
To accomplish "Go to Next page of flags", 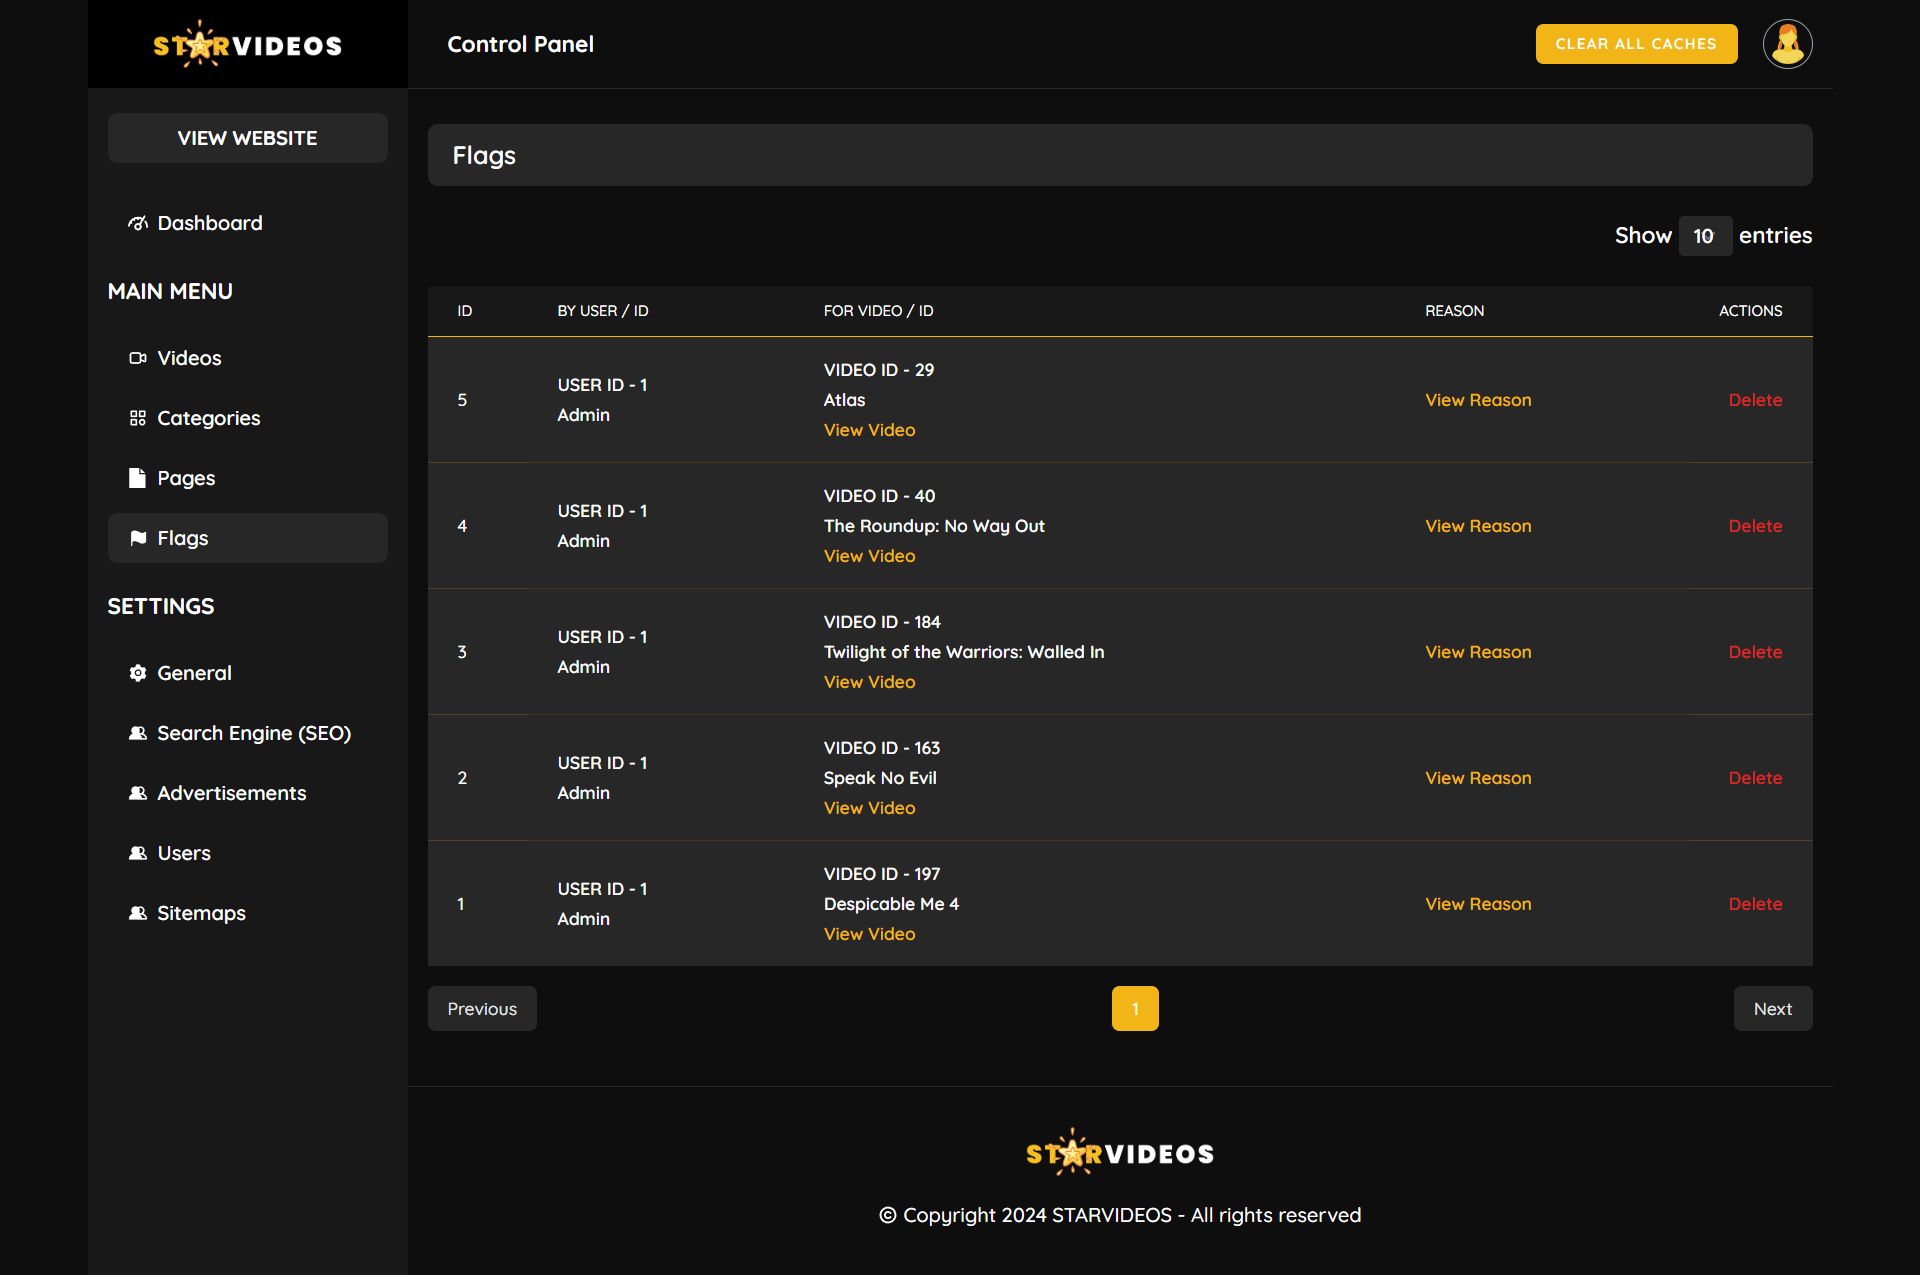I will (x=1771, y=1009).
